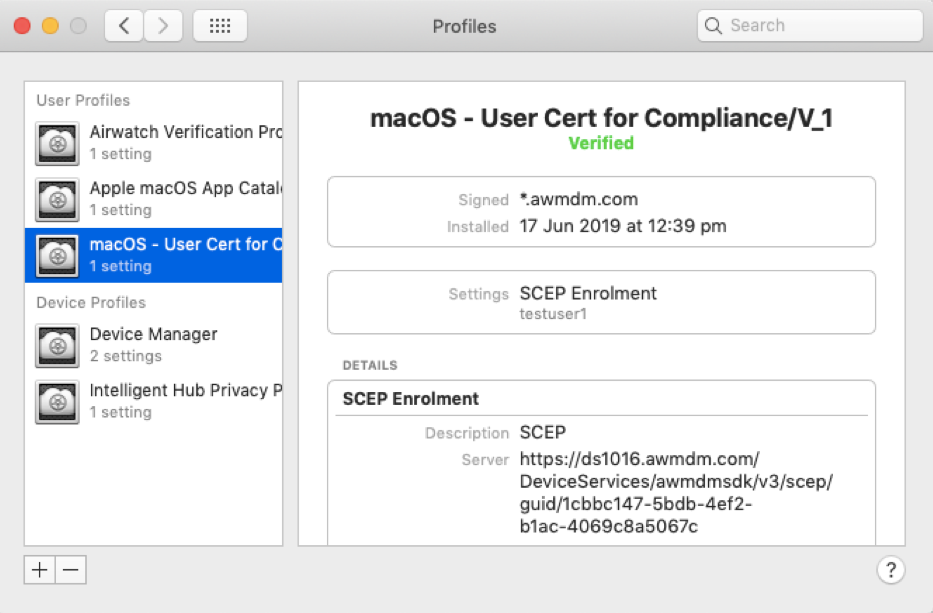The image size is (933, 613).
Task: Open the Show All preferences grid icon
Action: pos(220,25)
